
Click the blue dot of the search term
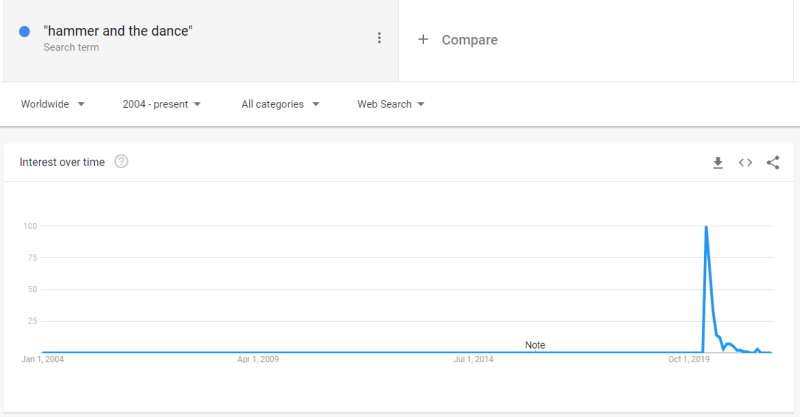tap(24, 32)
